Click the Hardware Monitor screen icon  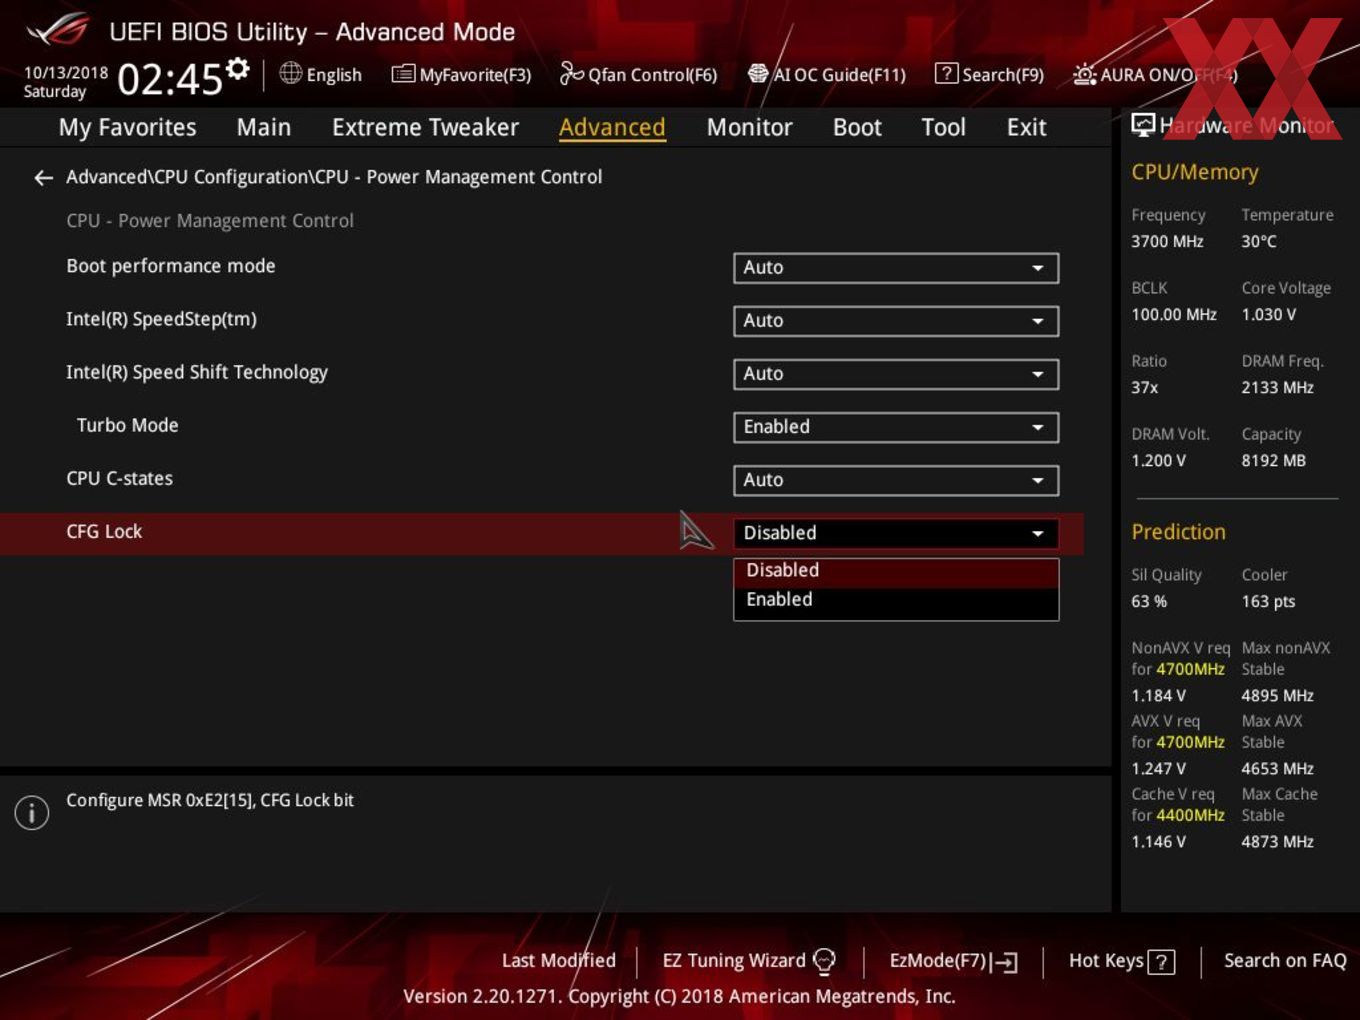1143,125
